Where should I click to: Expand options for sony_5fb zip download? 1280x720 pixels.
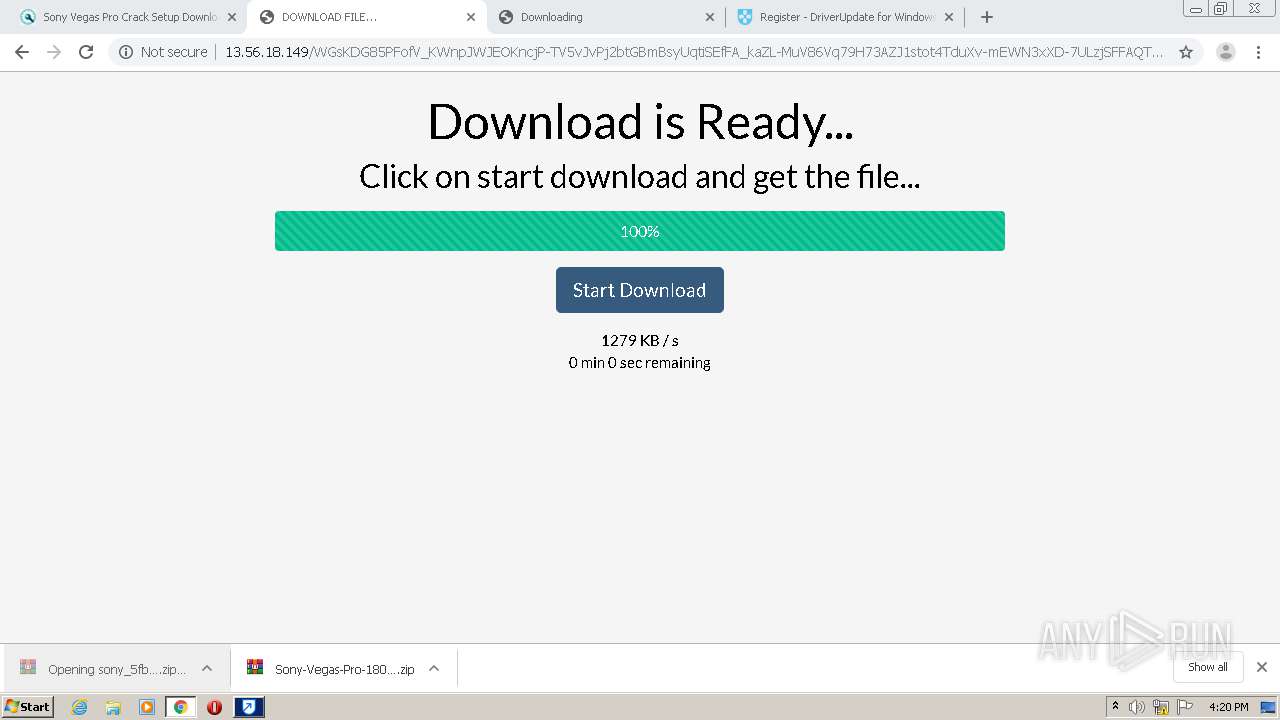coord(207,668)
